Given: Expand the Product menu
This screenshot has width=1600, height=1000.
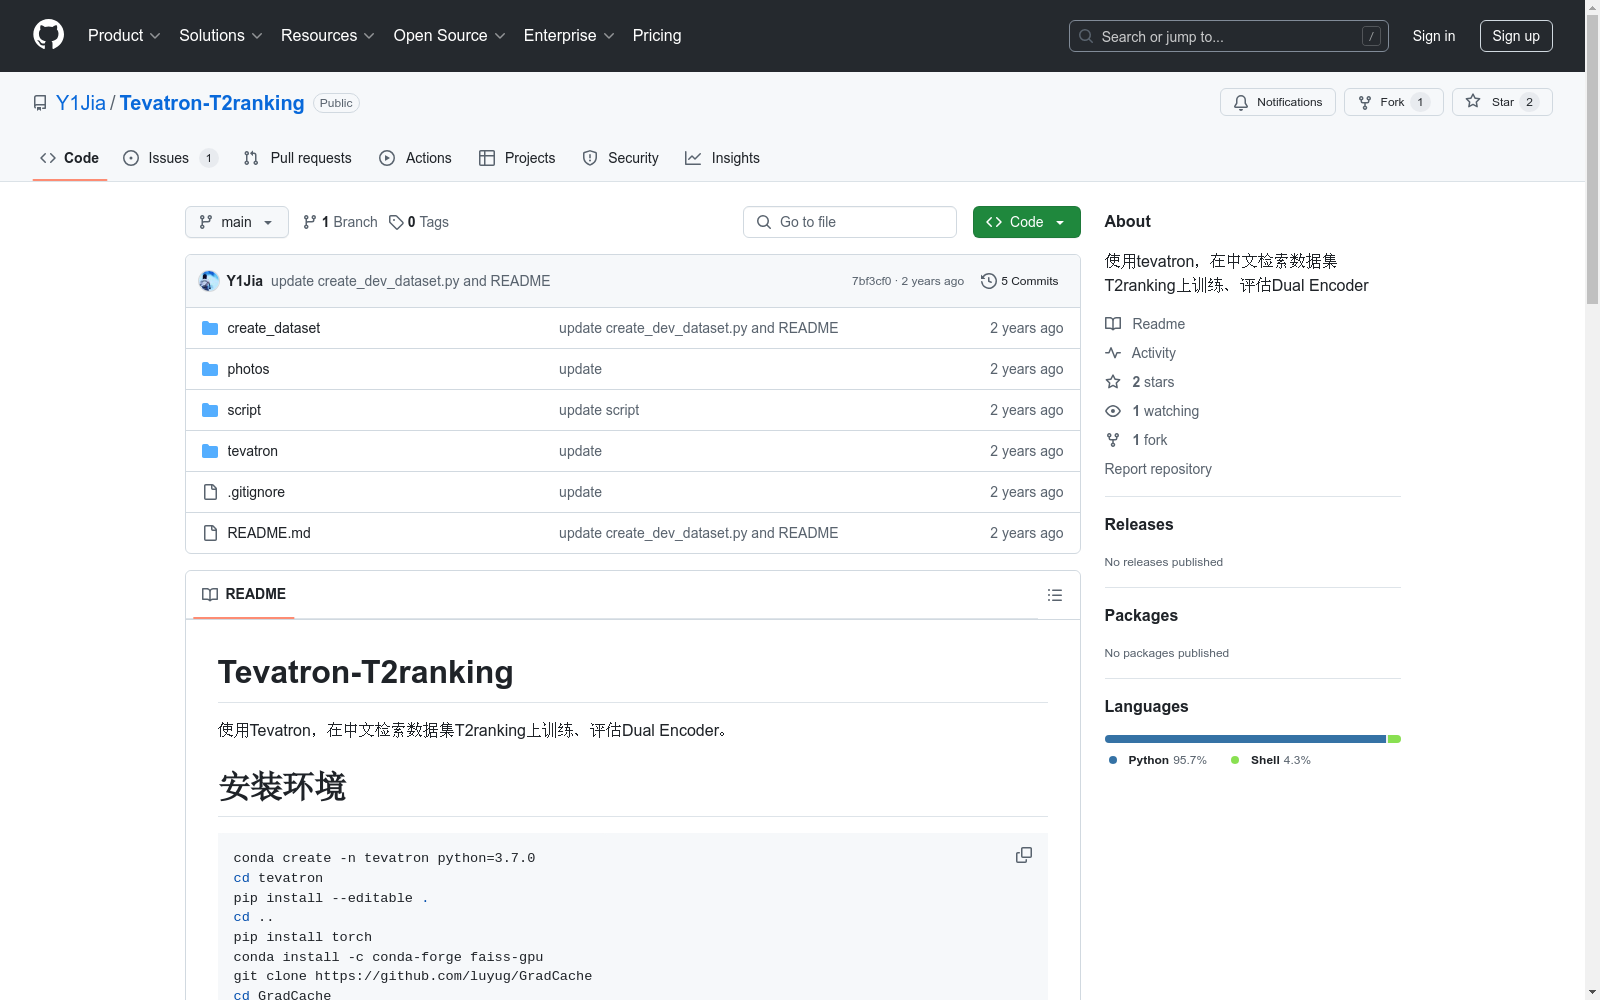Looking at the screenshot, I should [124, 35].
